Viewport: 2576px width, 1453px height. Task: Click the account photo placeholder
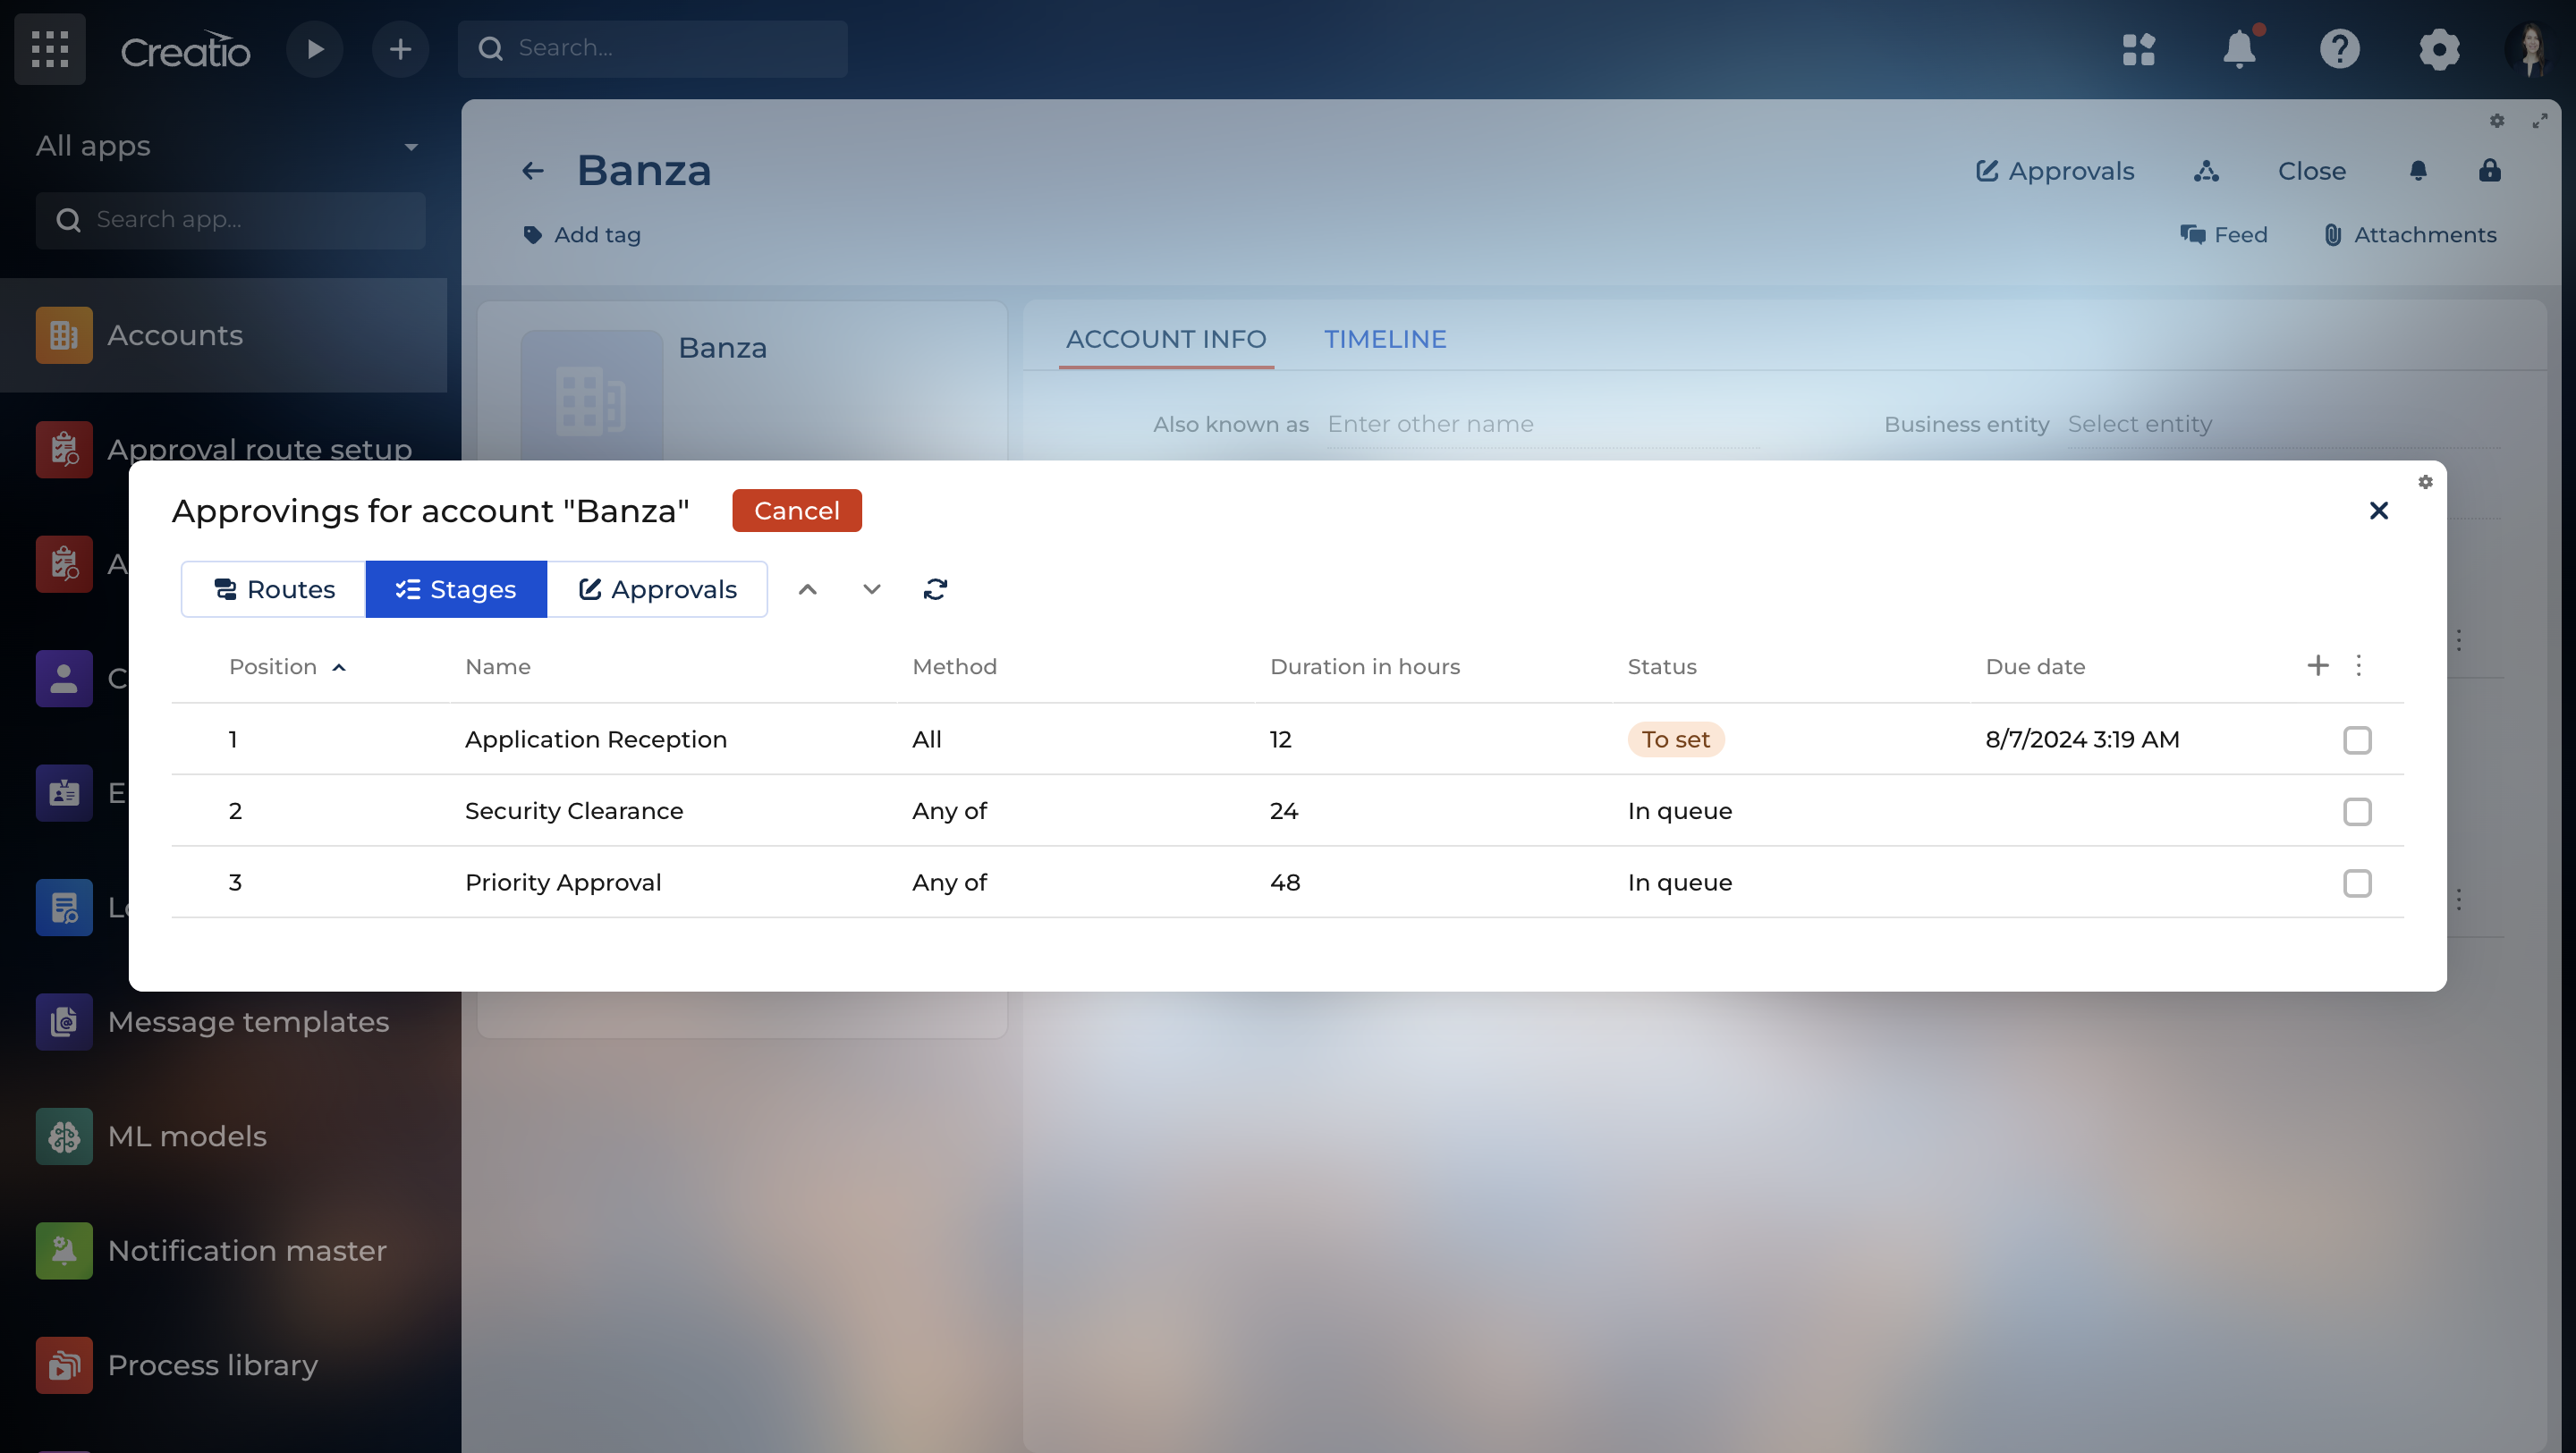(x=592, y=398)
